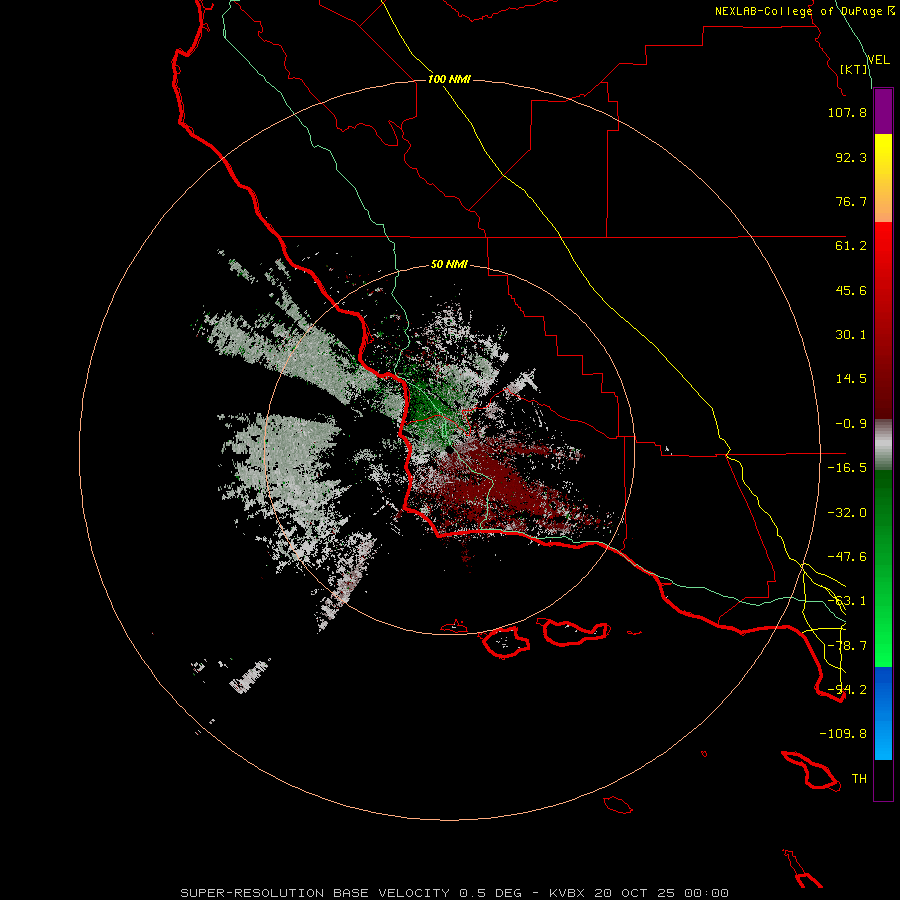Click the '100 NMI' range ring label
900x900 pixels.
tap(449, 79)
